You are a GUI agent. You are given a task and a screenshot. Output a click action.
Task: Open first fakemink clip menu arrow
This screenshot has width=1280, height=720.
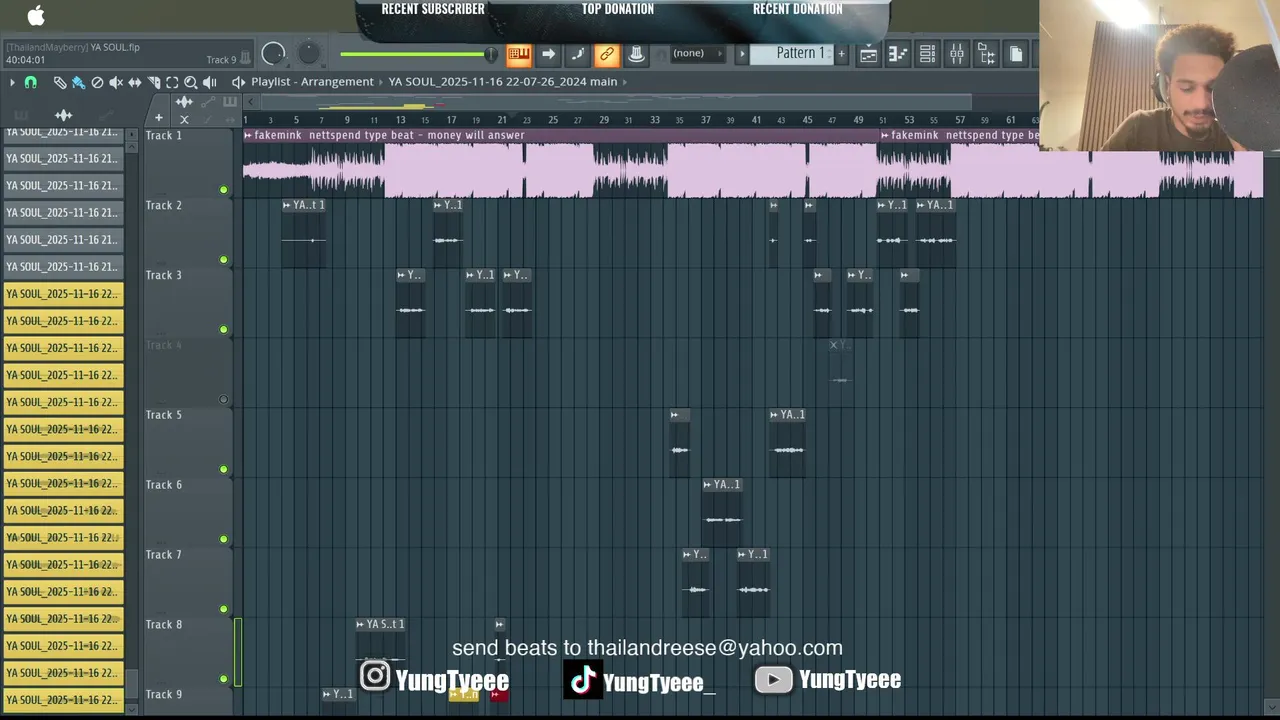[x=248, y=135]
